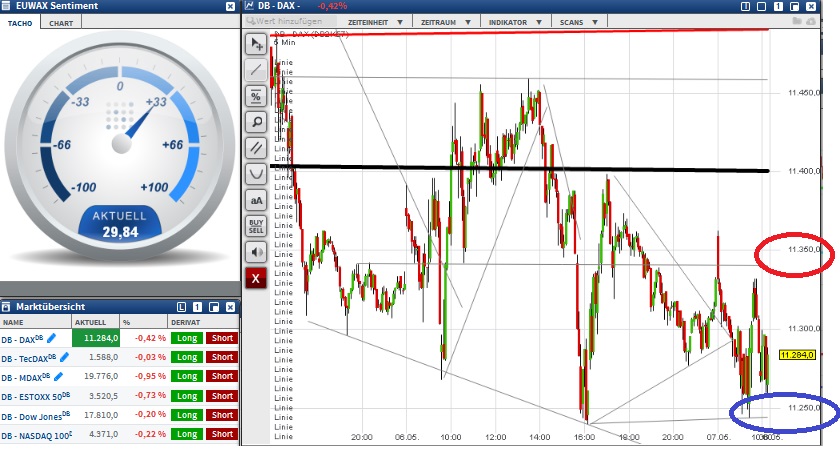Open the SCANS dropdown
This screenshot has height=453, width=840.
[579, 22]
